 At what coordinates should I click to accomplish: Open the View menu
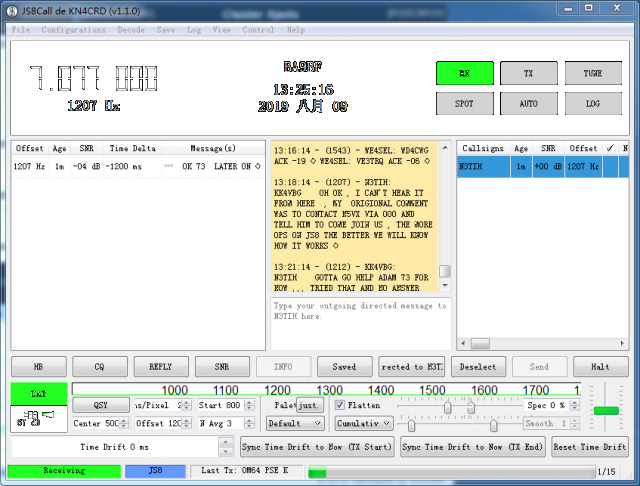point(222,30)
